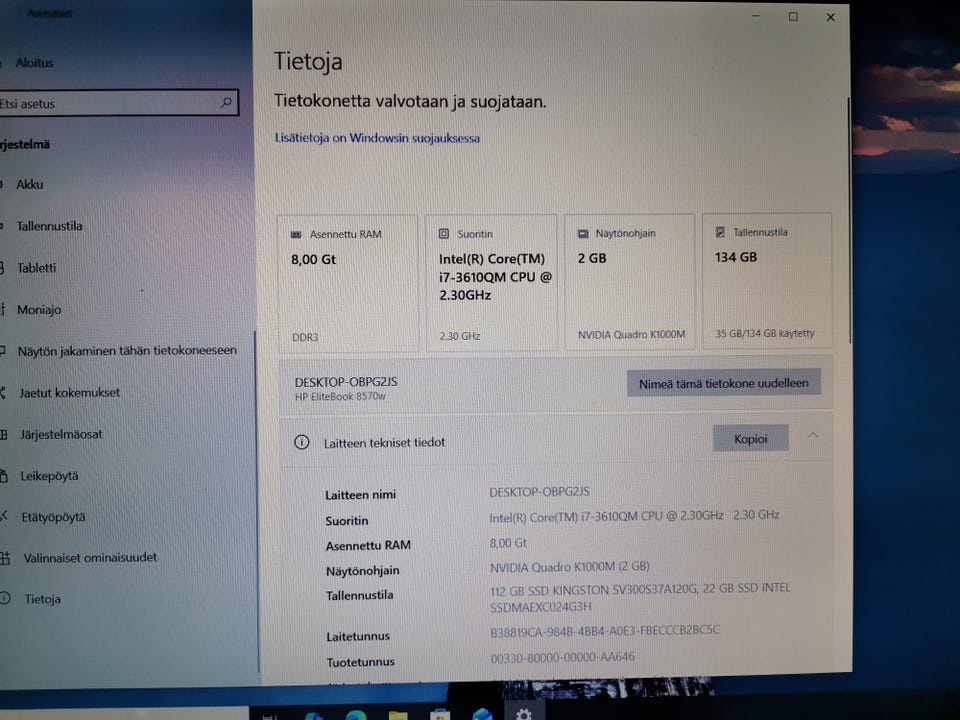Click the Asennettu RAM 8,00 Gt card
The height and width of the screenshot is (720, 960).
coord(348,283)
